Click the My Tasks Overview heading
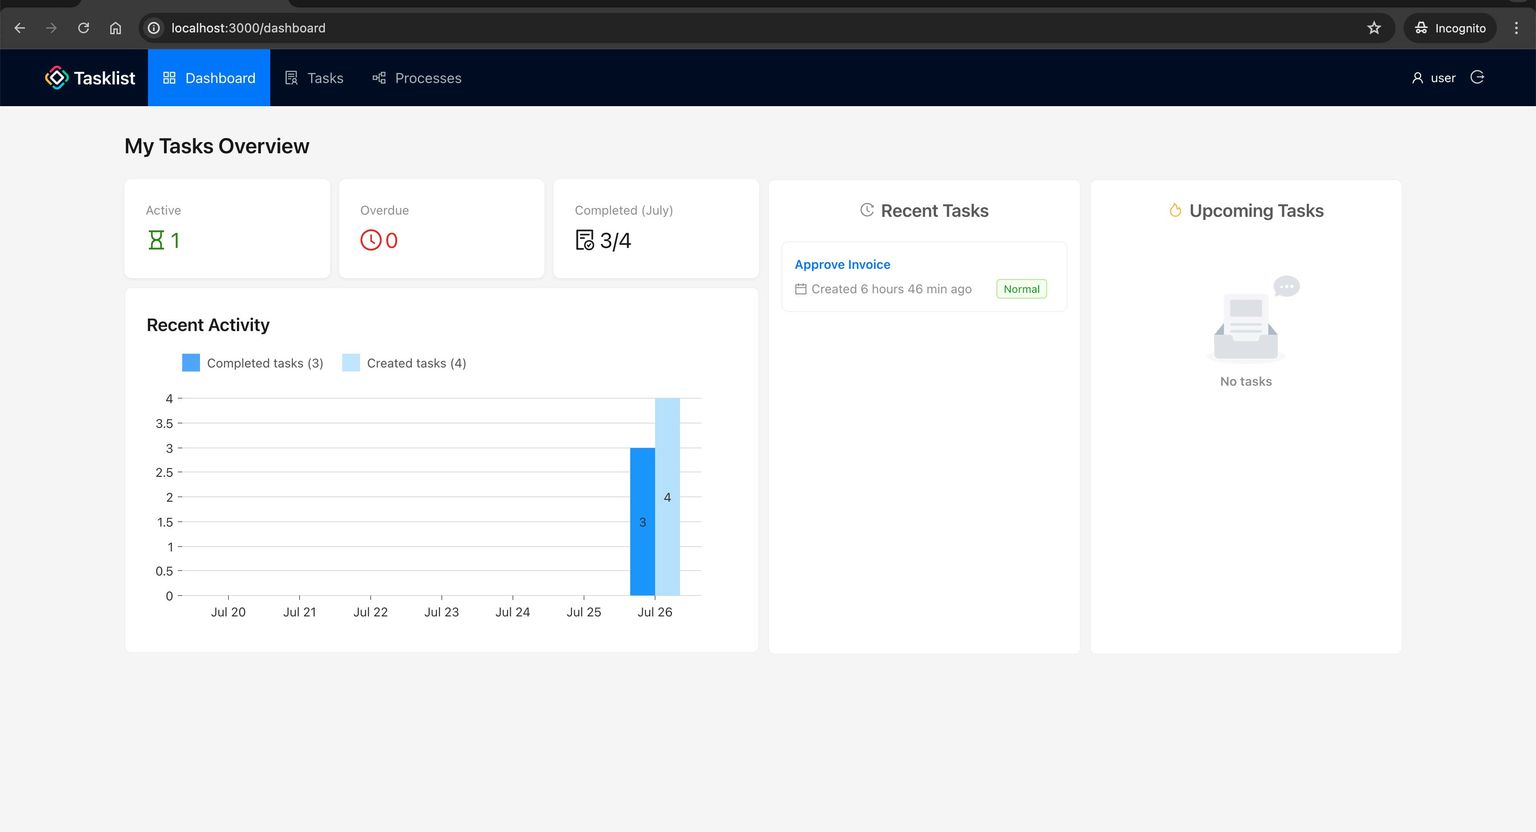Screen dimensions: 1536x832 (x=217, y=146)
